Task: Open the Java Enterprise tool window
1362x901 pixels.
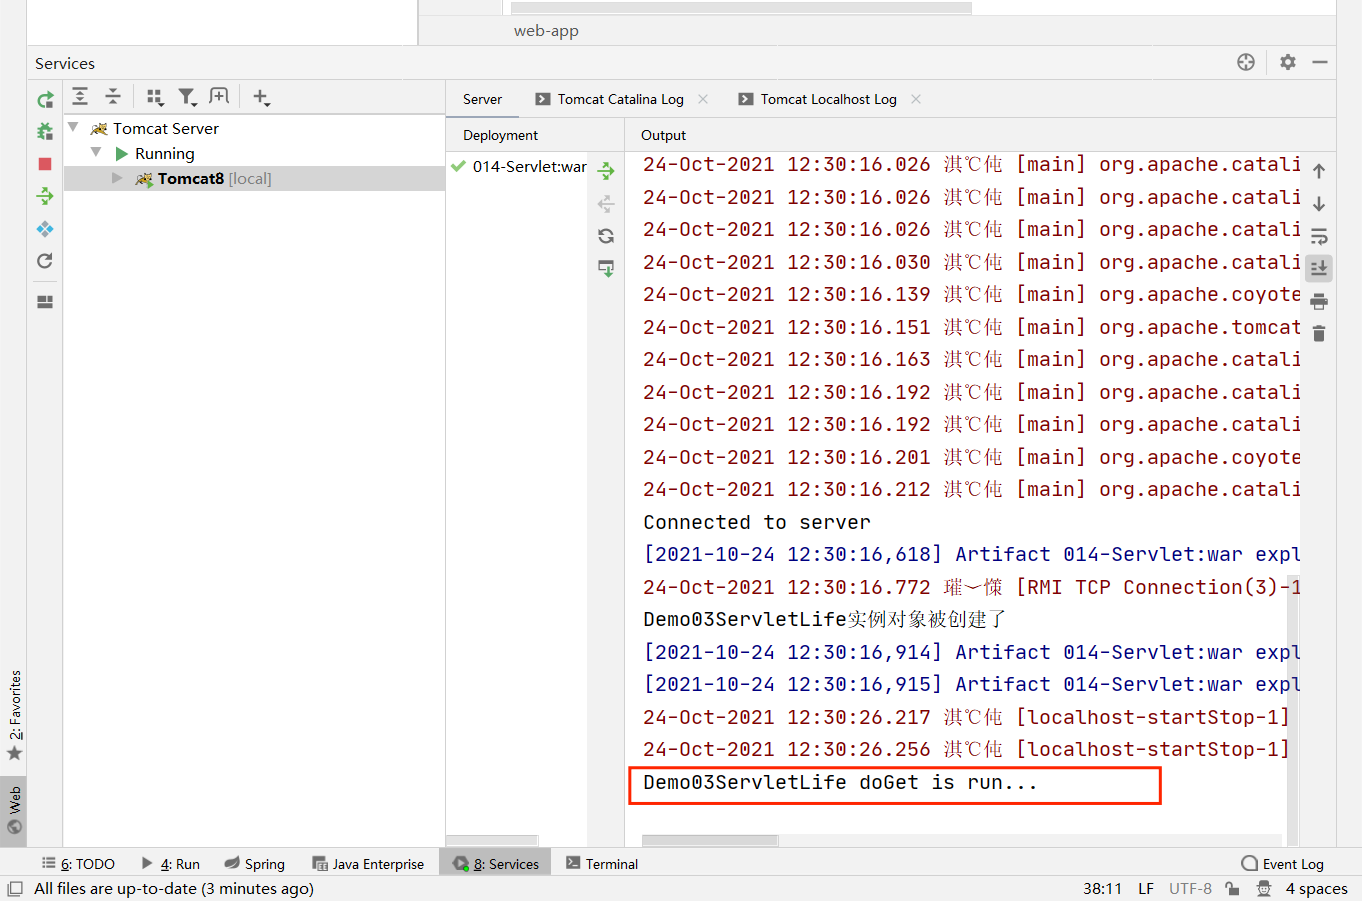Action: (x=368, y=864)
